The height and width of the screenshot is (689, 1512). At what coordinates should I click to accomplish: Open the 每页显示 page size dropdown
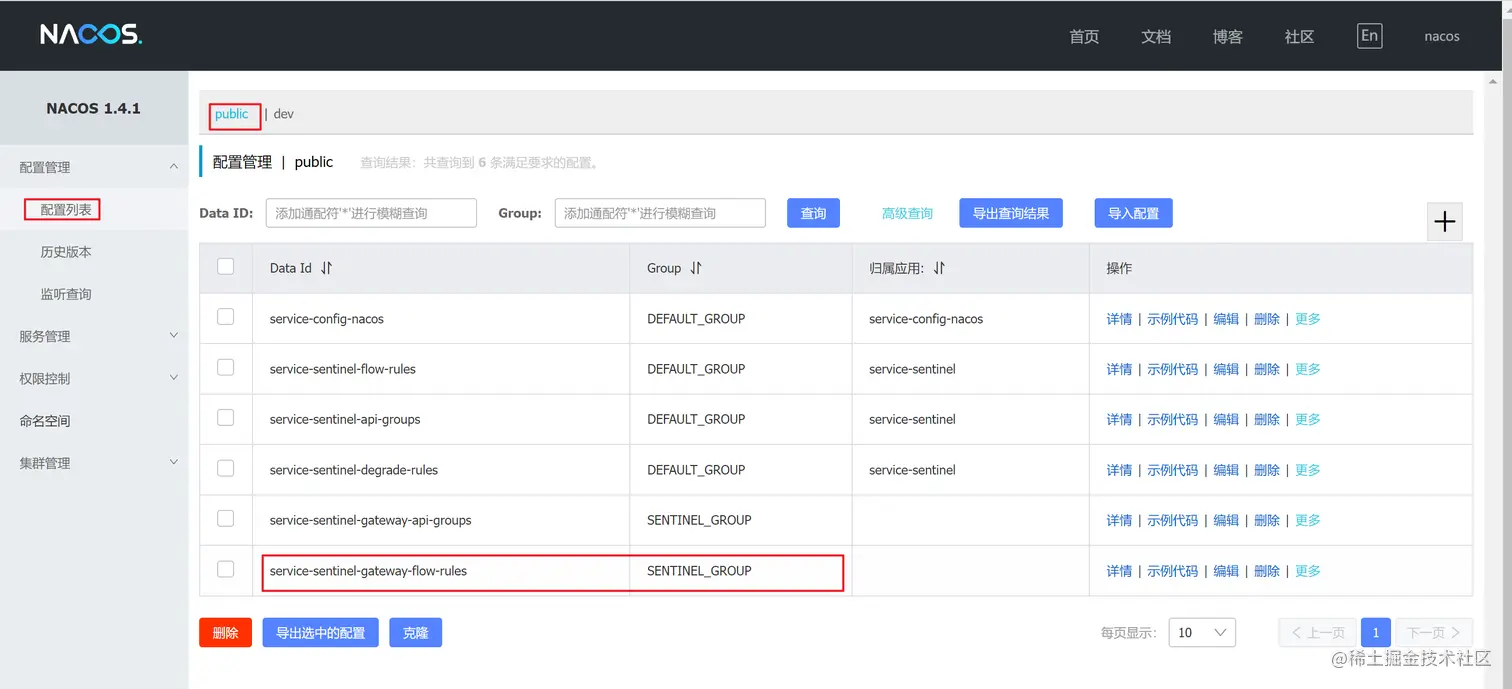(x=1202, y=633)
